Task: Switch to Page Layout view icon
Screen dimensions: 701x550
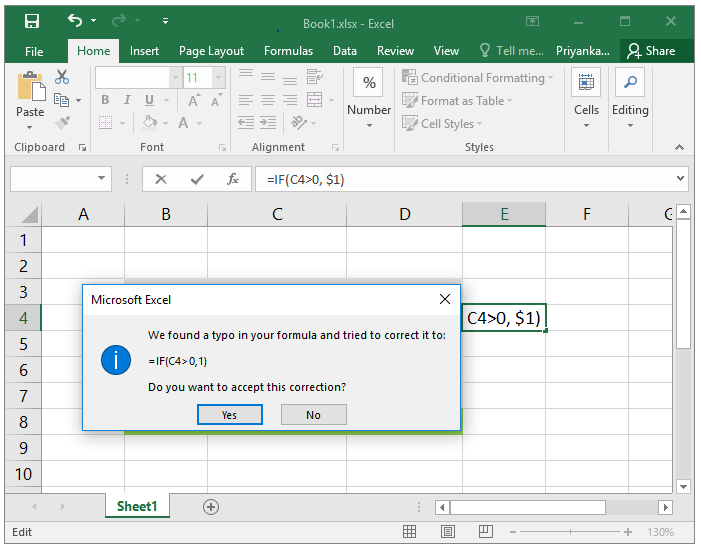Action: (448, 532)
